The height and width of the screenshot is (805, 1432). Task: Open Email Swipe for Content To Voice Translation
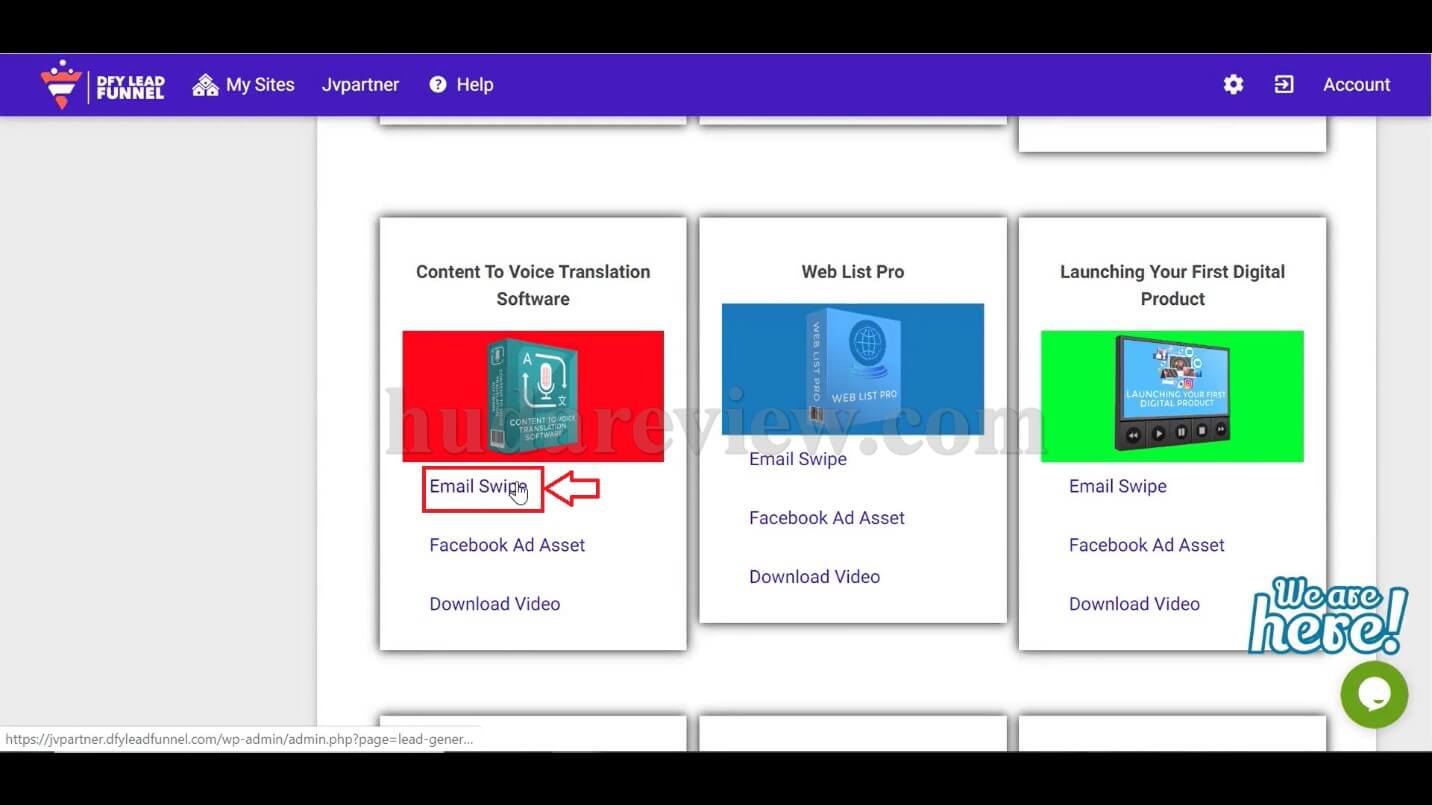coord(478,487)
